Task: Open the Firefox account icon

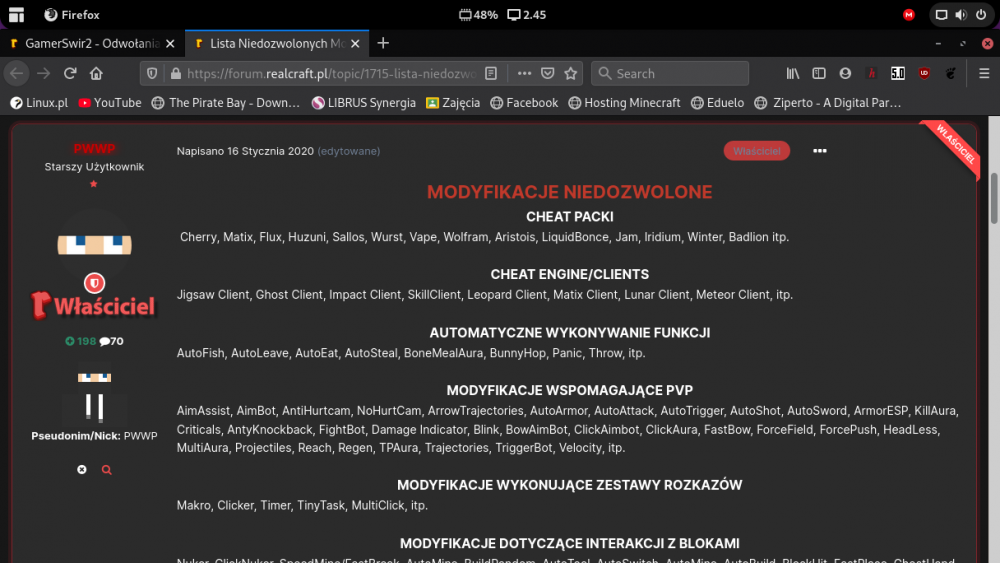Action: (x=846, y=73)
